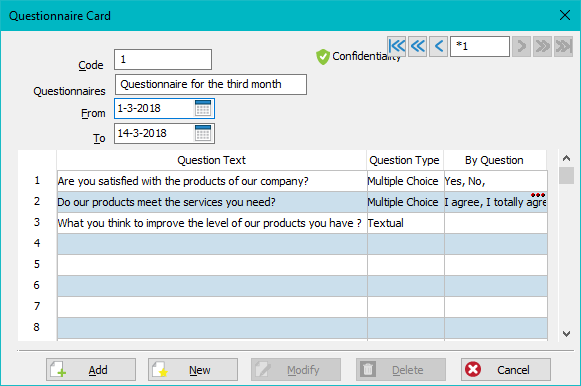
Task: Open the To date calendar picker
Action: point(203,133)
